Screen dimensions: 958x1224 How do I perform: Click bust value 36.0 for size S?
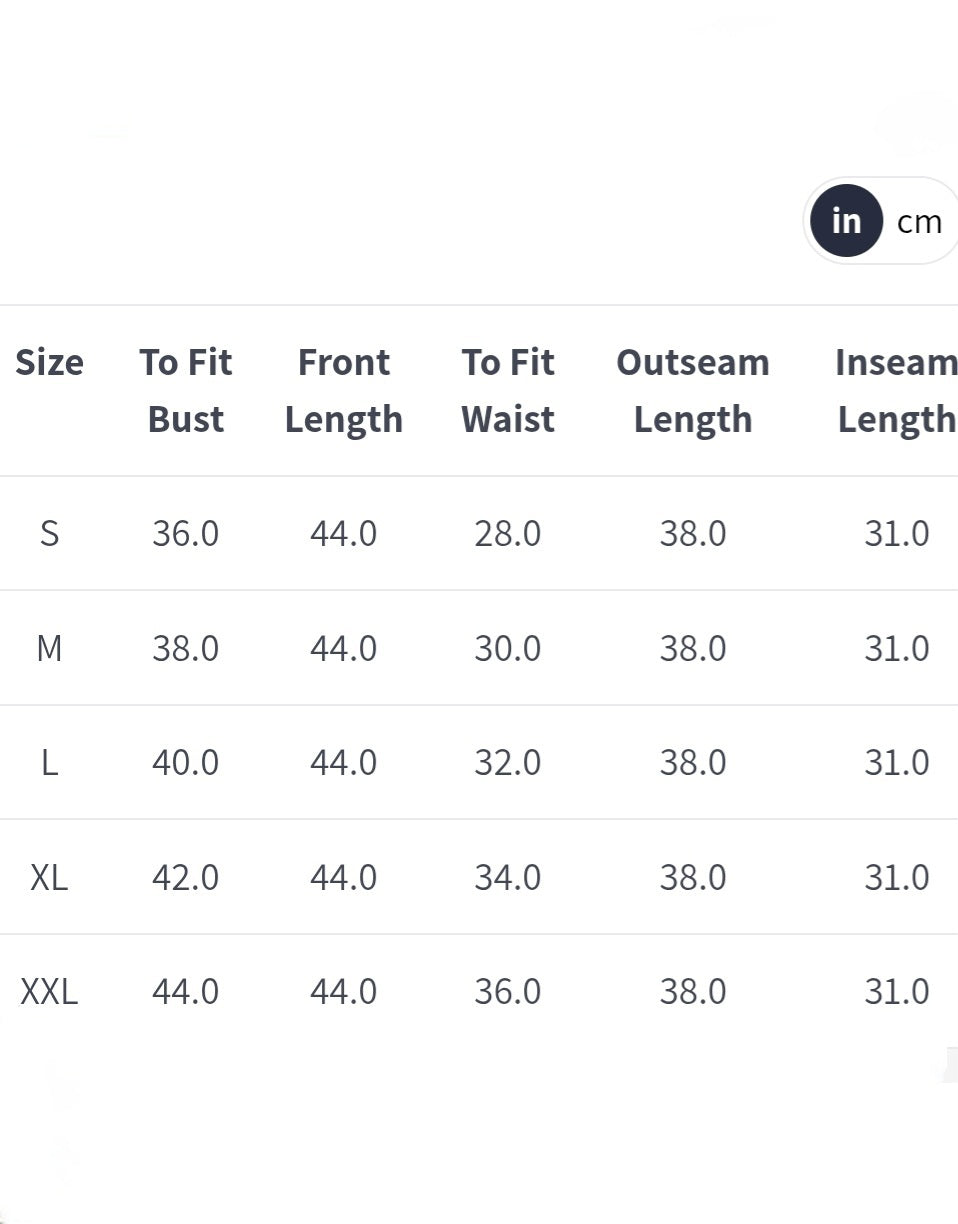pos(186,533)
